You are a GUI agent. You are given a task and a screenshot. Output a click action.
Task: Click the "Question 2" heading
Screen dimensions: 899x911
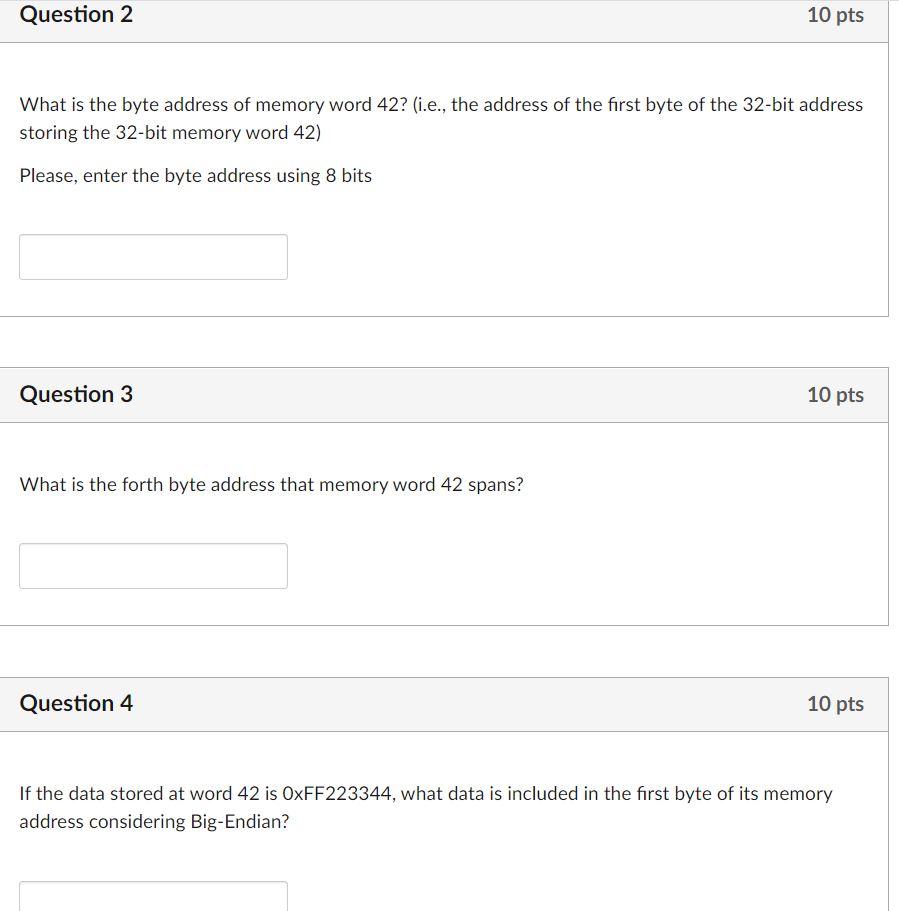[x=76, y=15]
